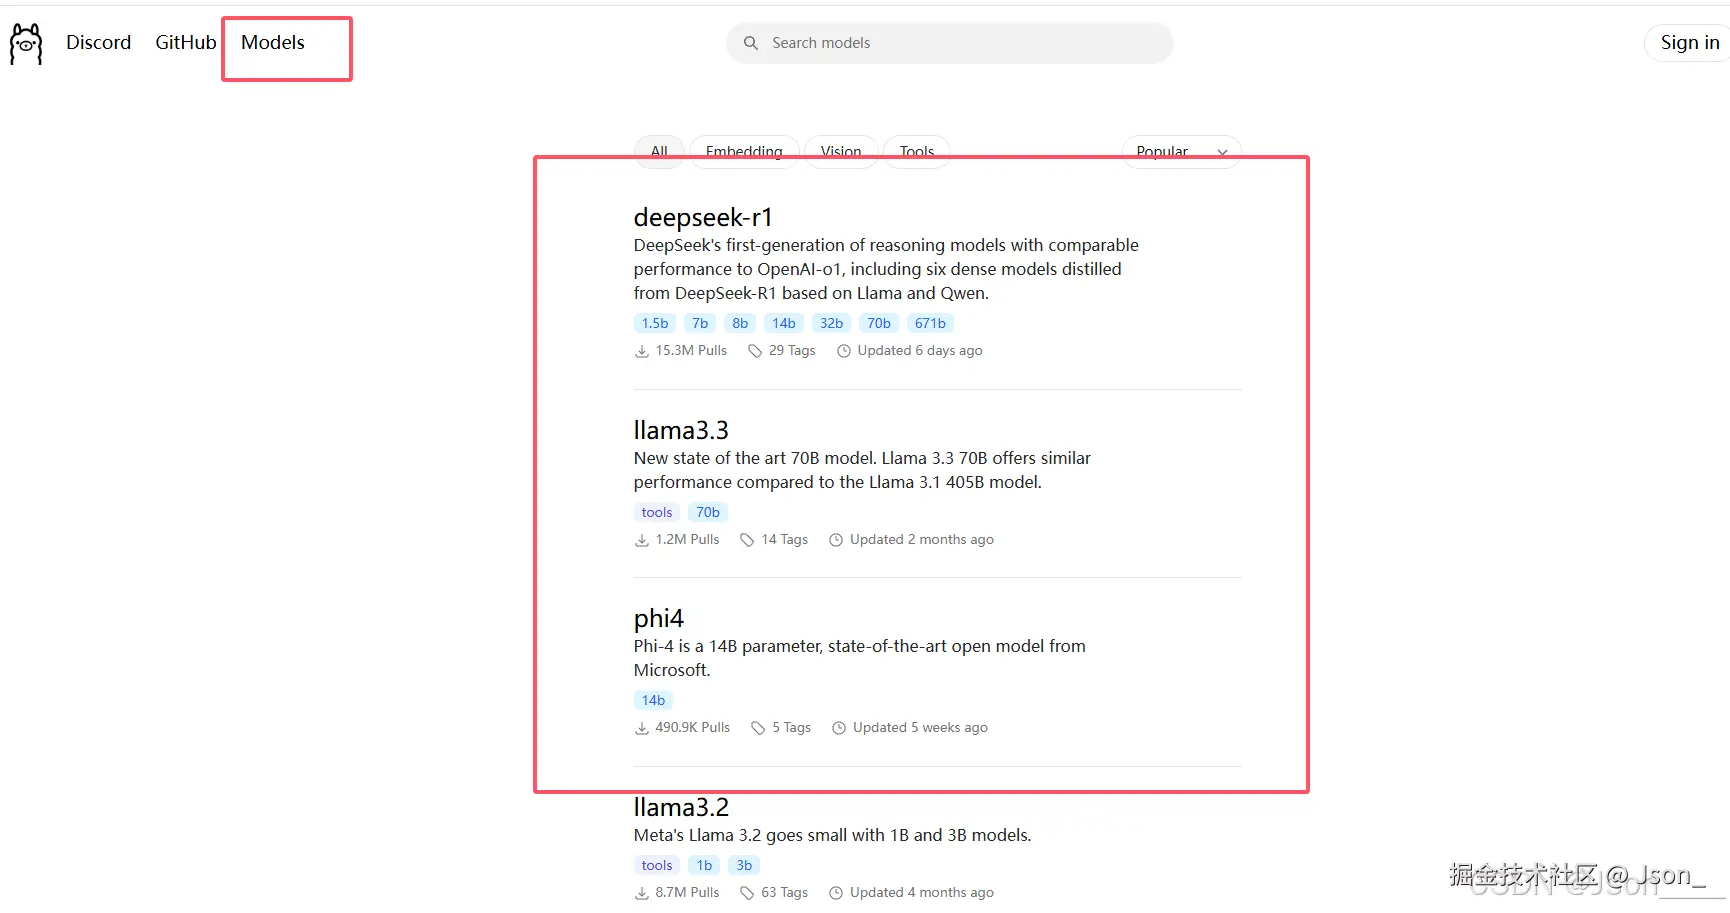This screenshot has height=913, width=1730.
Task: Click tag icon beside 63 Tags
Action: [747, 893]
